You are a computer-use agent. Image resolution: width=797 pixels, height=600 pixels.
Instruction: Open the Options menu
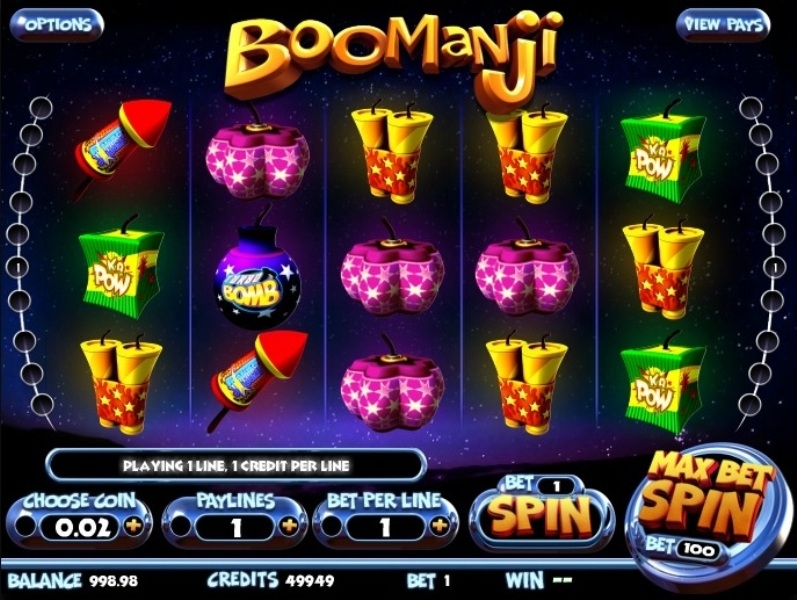[x=57, y=24]
